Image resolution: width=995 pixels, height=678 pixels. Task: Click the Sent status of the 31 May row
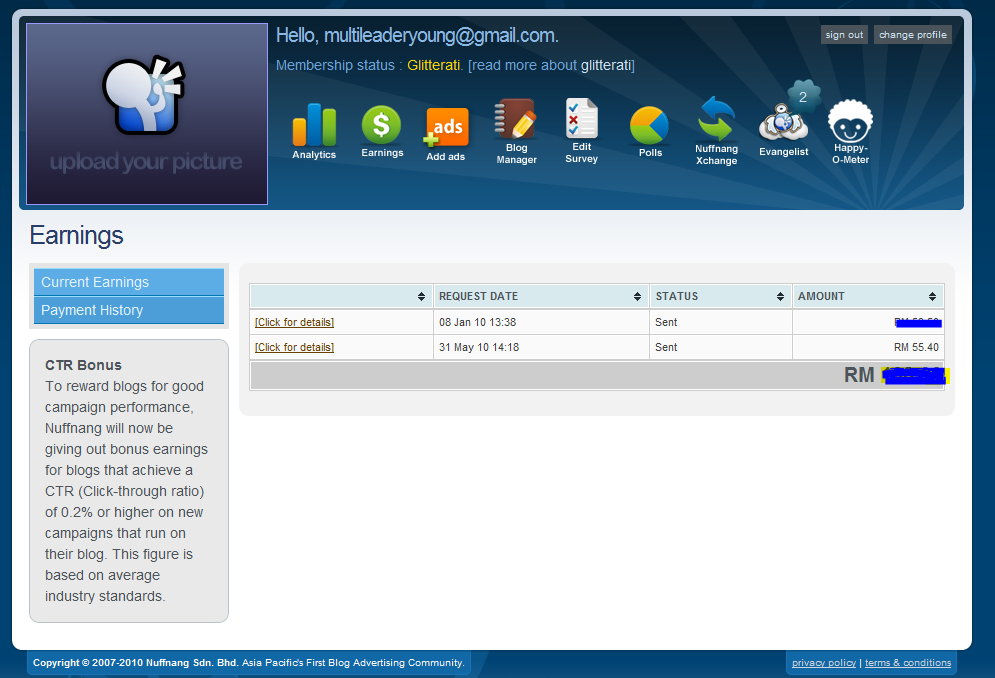666,347
